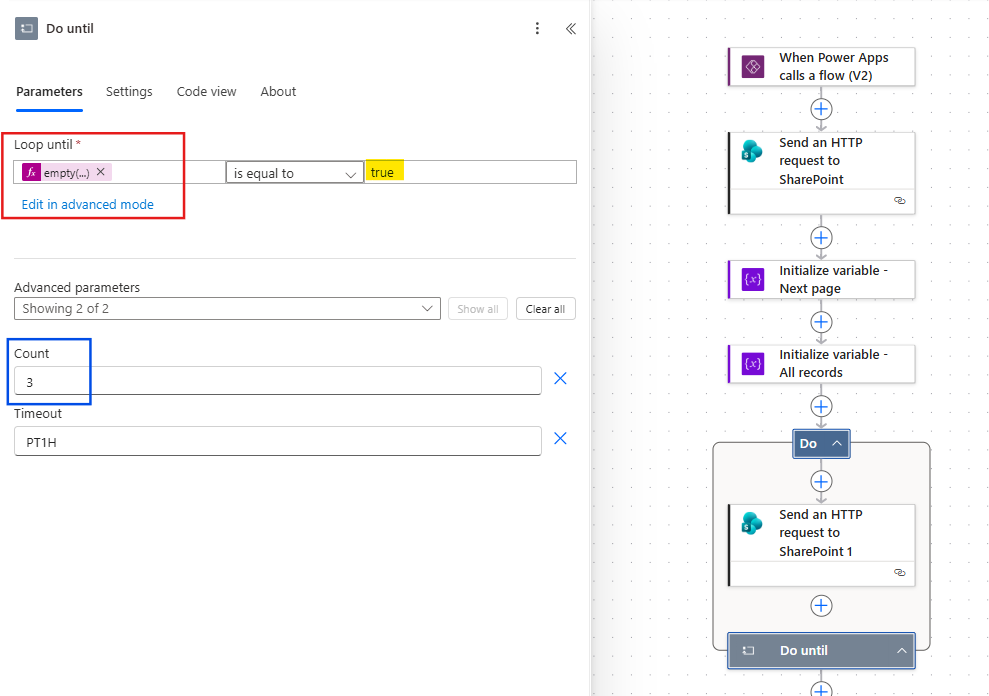Add step below the Do until block
Image resolution: width=989 pixels, height=696 pixels.
point(821,690)
